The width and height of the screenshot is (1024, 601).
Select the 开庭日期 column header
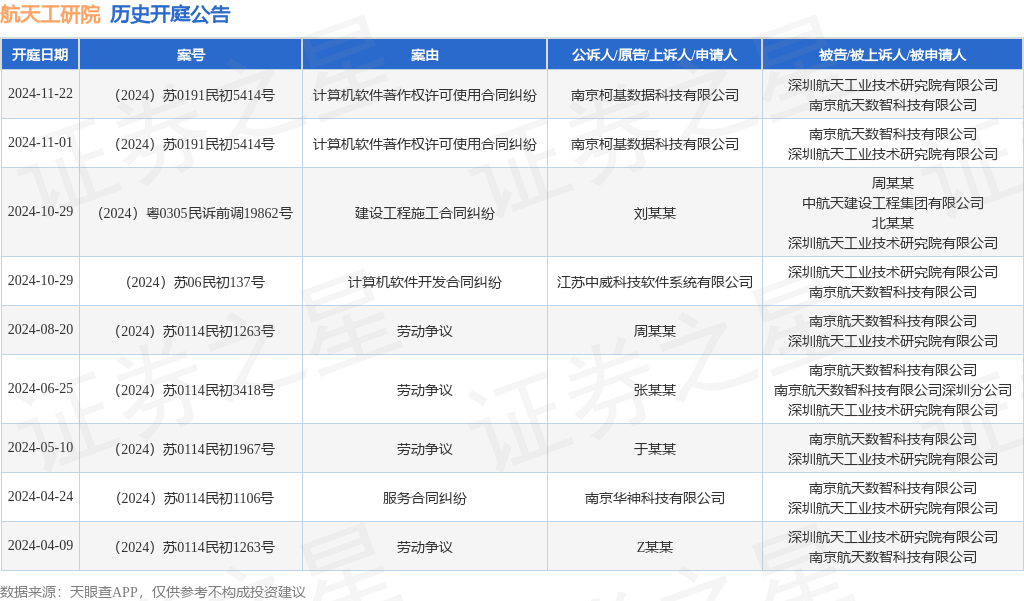pyautogui.click(x=40, y=55)
